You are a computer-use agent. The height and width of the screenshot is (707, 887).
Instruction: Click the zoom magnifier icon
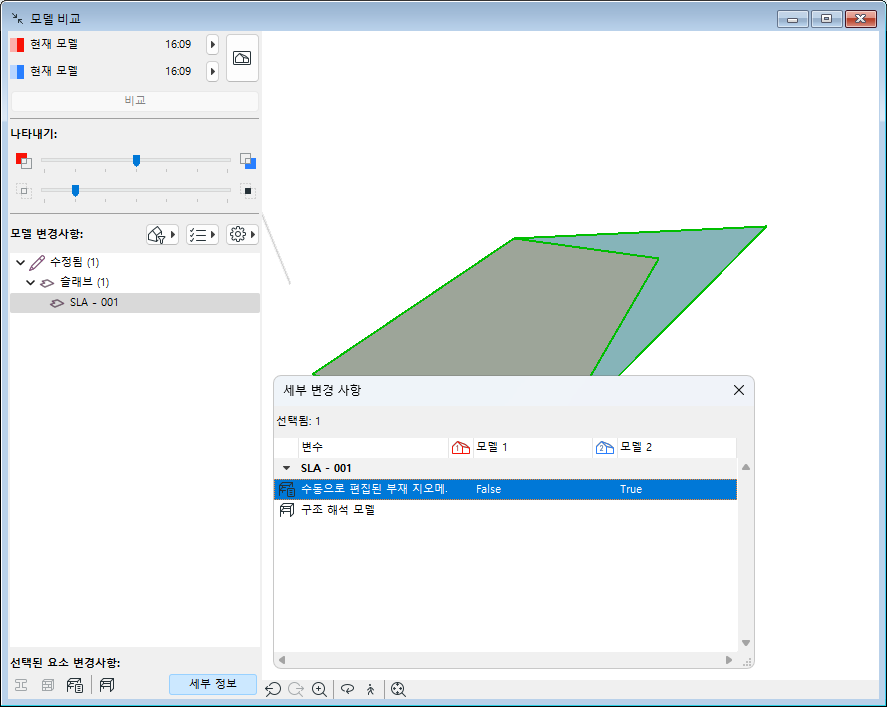point(320,689)
